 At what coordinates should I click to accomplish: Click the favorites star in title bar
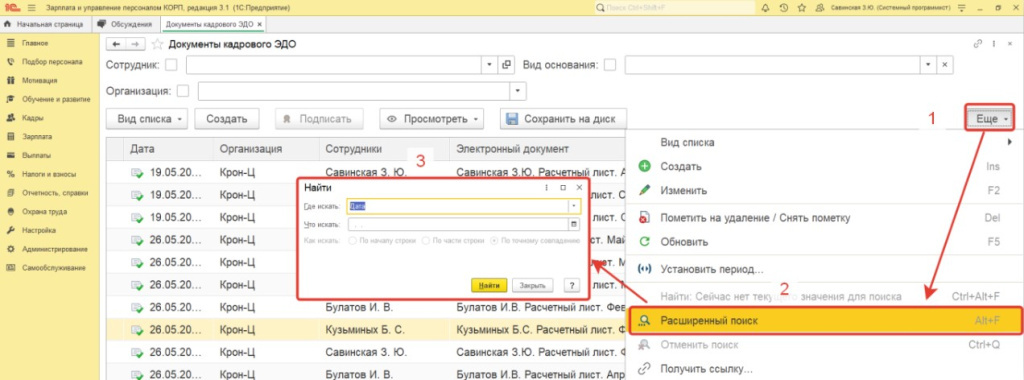click(x=801, y=8)
